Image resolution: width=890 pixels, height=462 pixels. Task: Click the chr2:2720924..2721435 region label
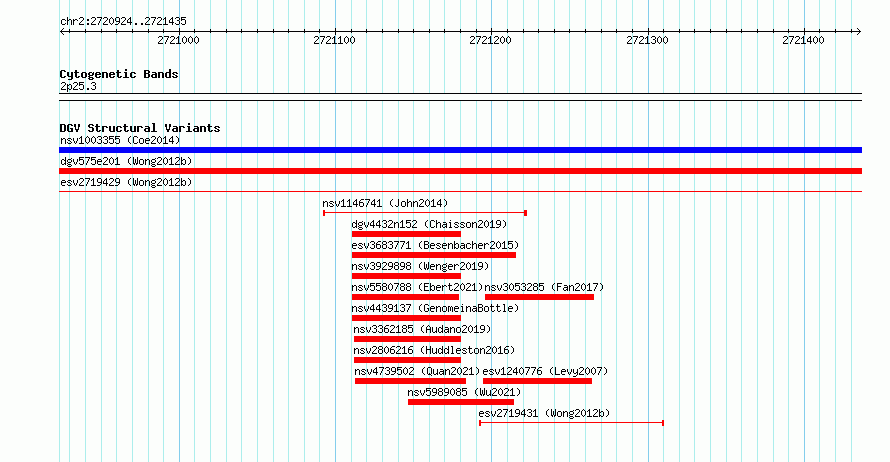[x=123, y=22]
